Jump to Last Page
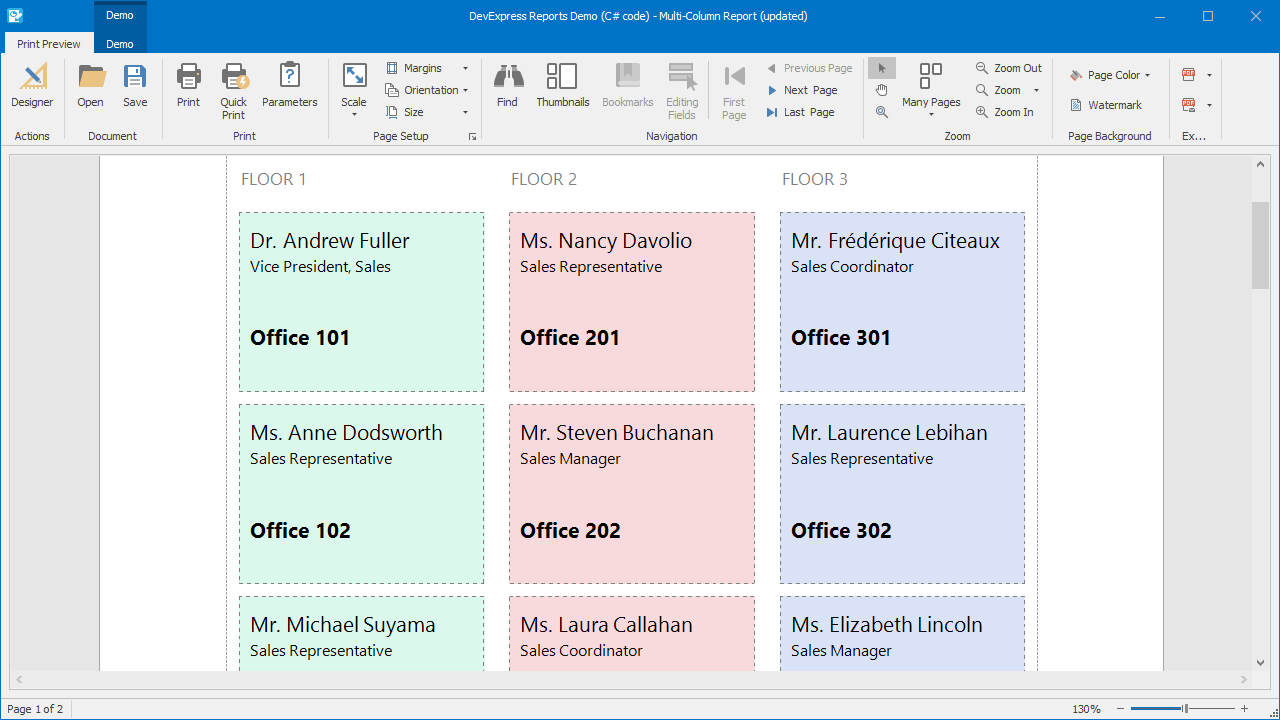 coord(800,112)
